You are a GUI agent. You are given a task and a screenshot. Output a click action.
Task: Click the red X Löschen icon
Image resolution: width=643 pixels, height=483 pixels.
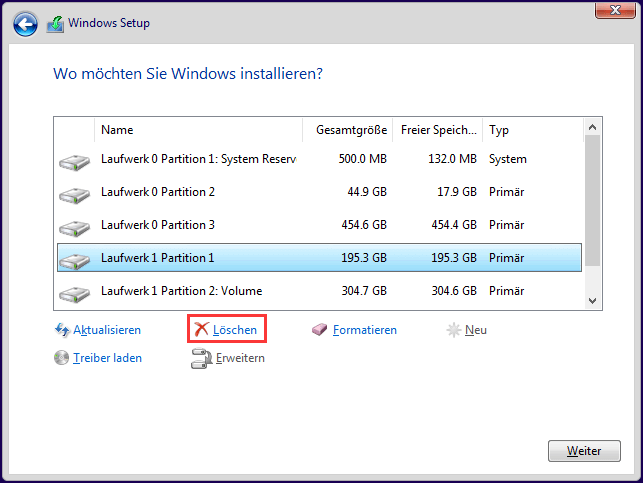(201, 329)
